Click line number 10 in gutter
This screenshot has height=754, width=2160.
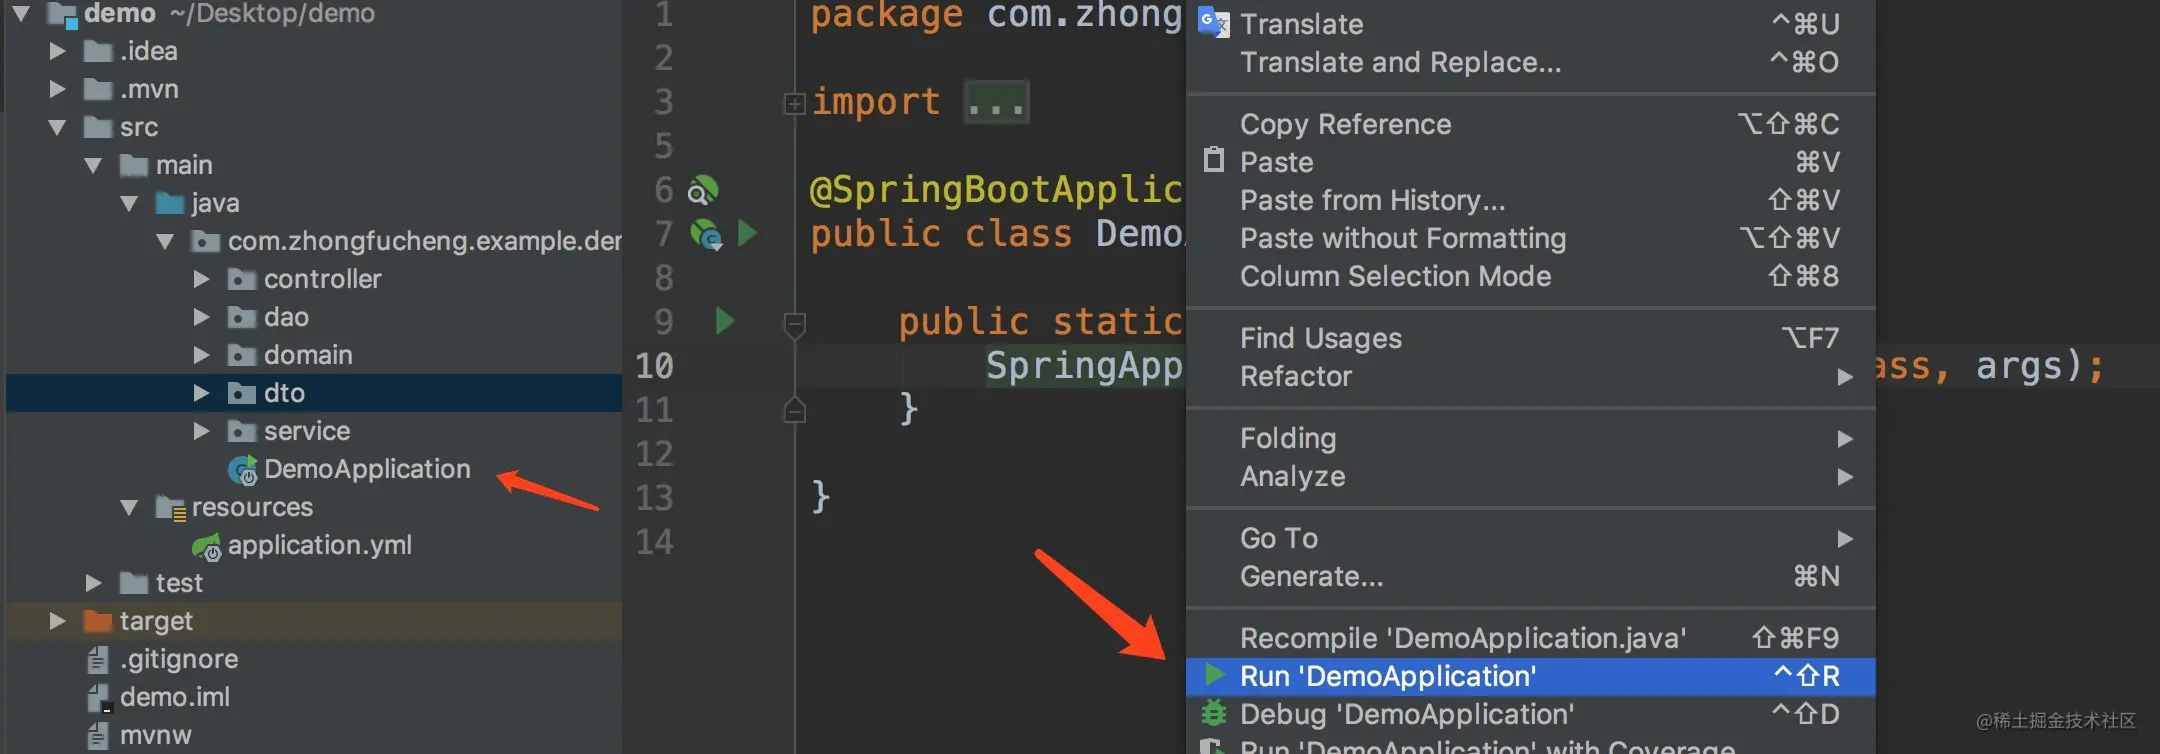[x=655, y=366]
